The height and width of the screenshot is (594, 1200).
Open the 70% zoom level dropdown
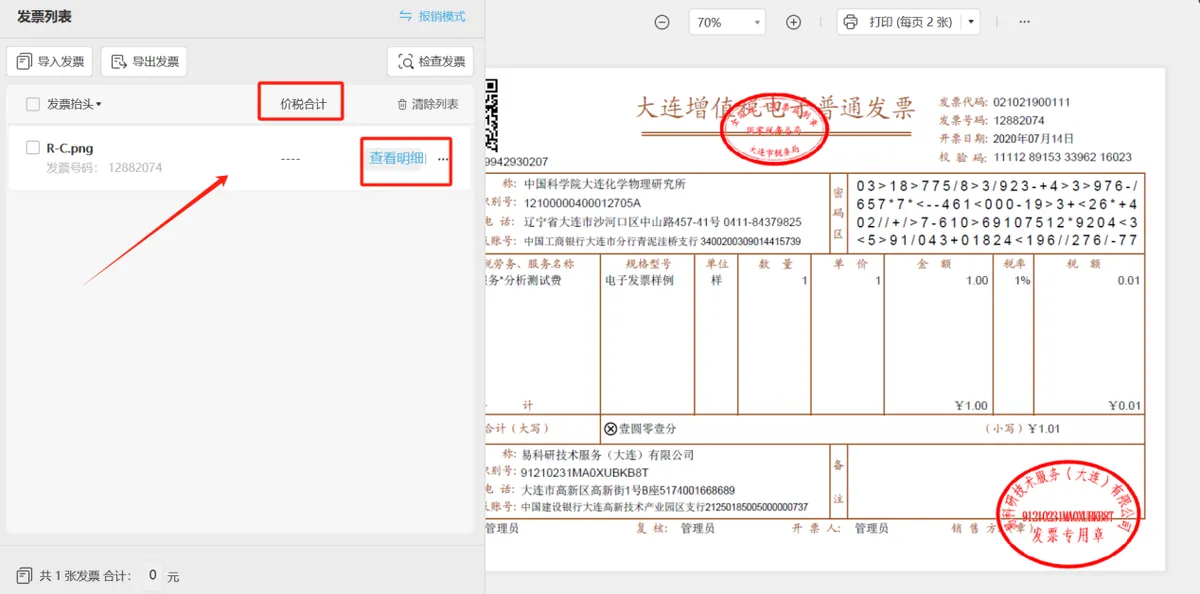(x=727, y=22)
